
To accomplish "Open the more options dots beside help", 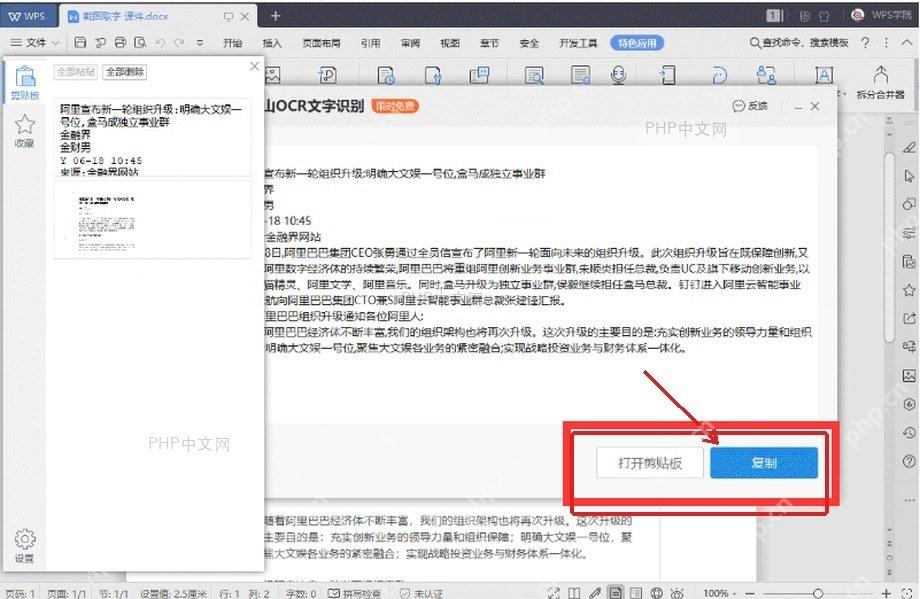I will tap(886, 42).
